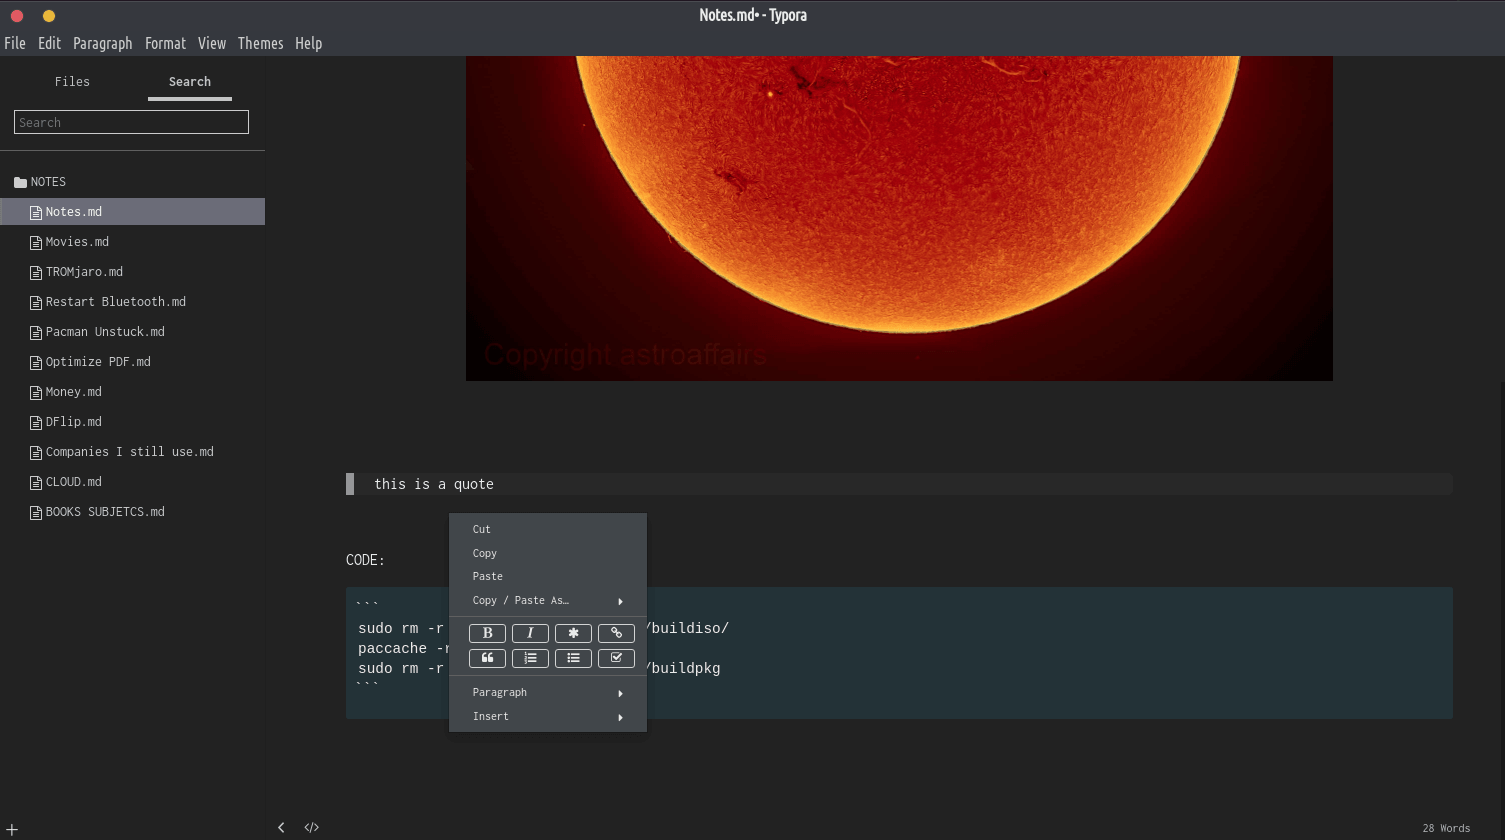The height and width of the screenshot is (840, 1505).
Task: Expand the Paragraph submenu arrow
Action: pos(620,693)
